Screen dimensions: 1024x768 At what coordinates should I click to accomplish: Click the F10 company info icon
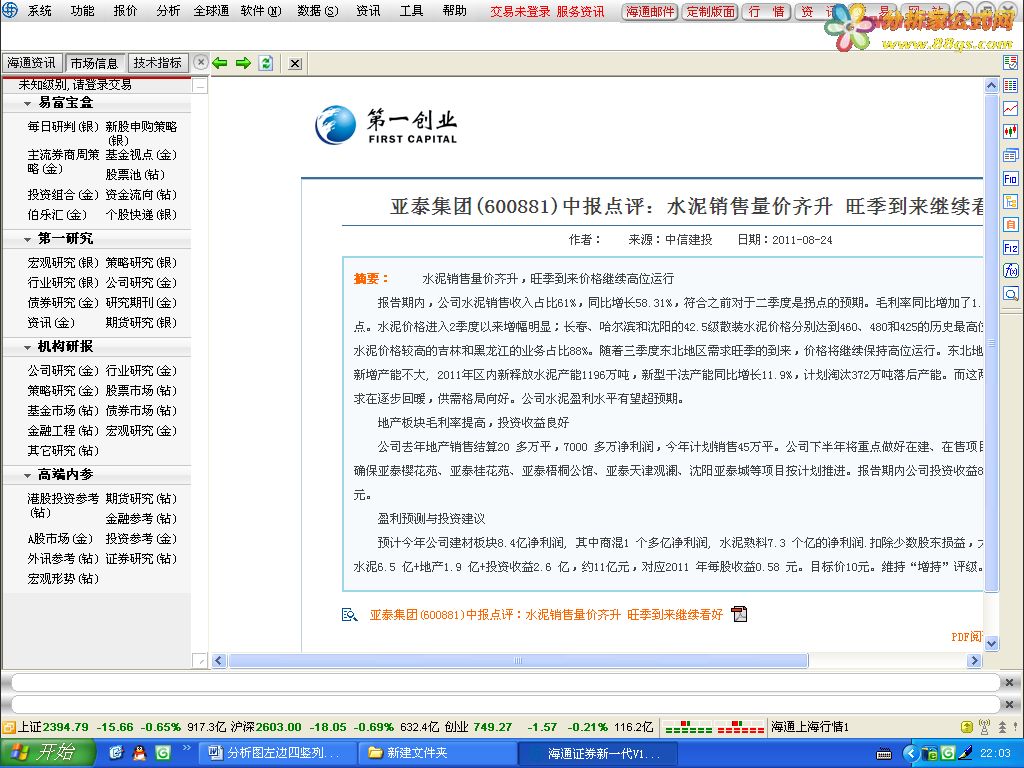tap(1010, 178)
